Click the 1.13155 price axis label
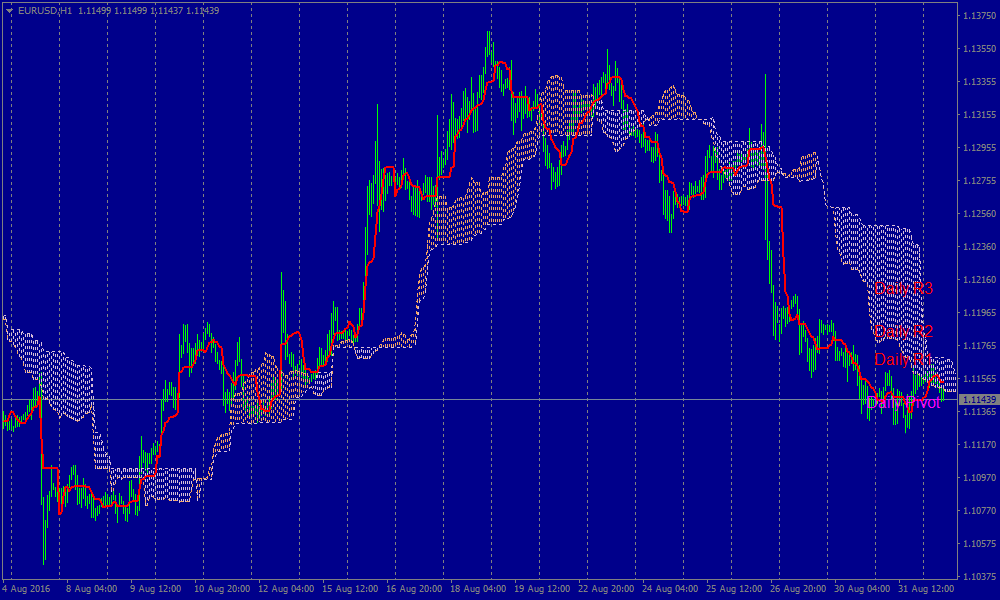 pos(978,115)
